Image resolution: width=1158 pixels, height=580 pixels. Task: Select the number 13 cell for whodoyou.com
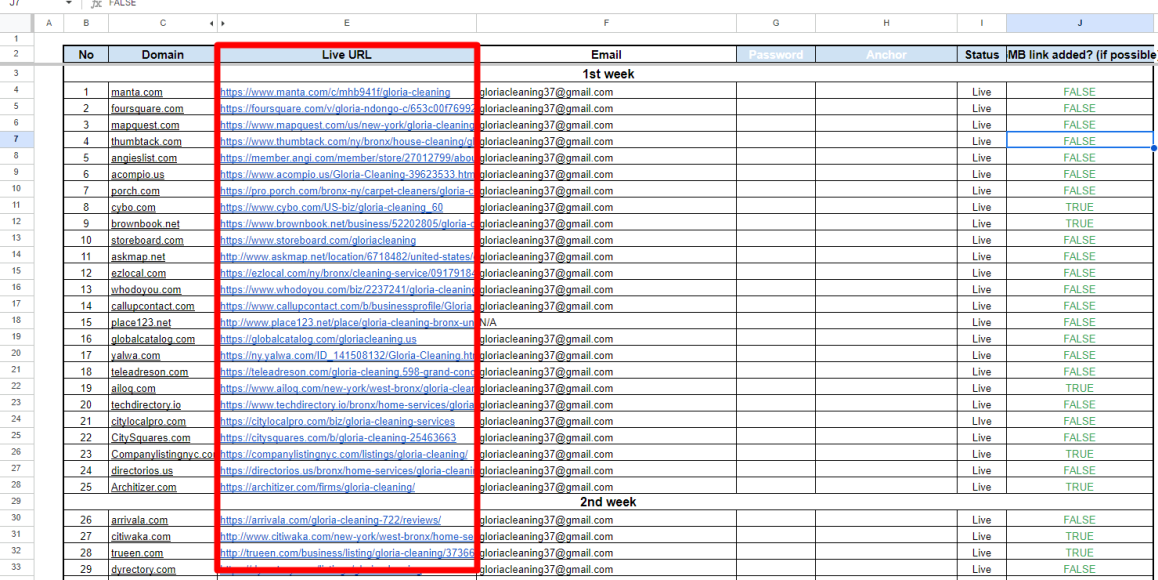pos(86,290)
